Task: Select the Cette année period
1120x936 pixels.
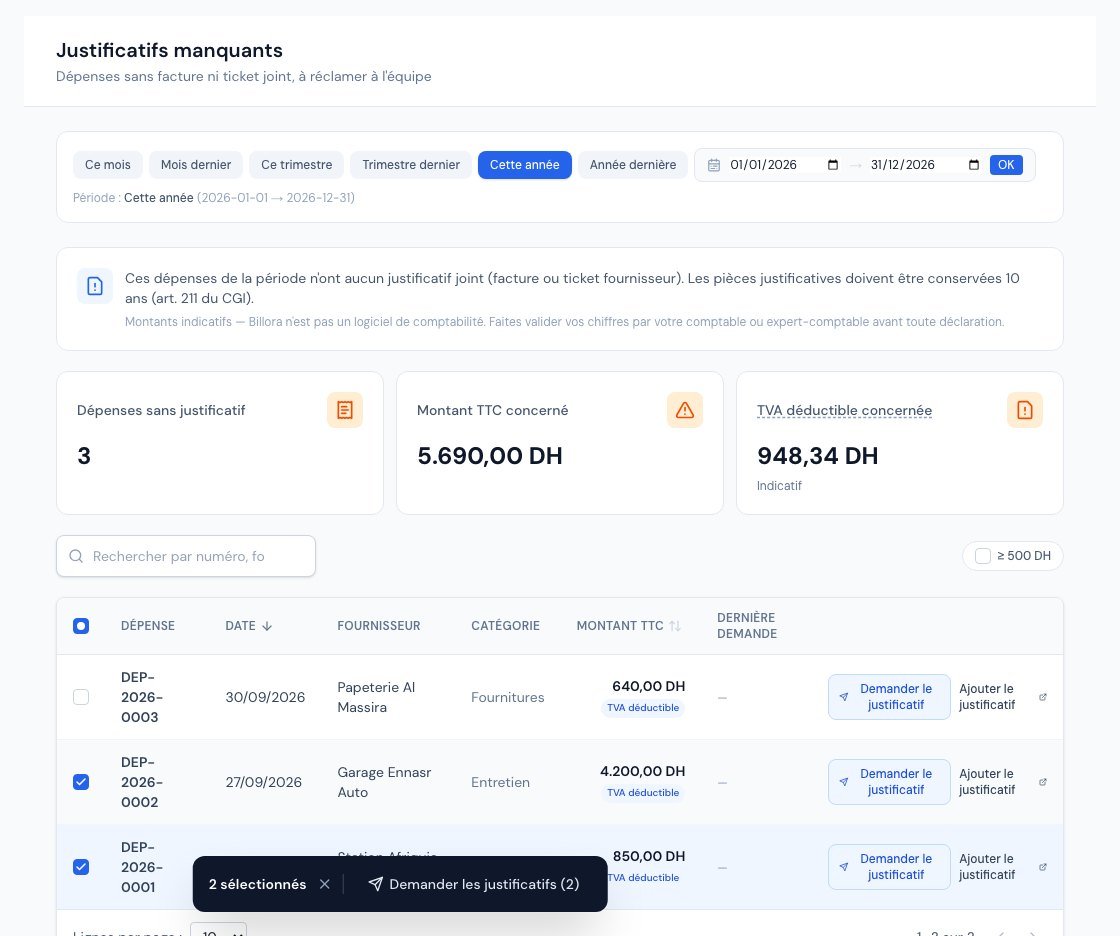Action: click(x=524, y=165)
